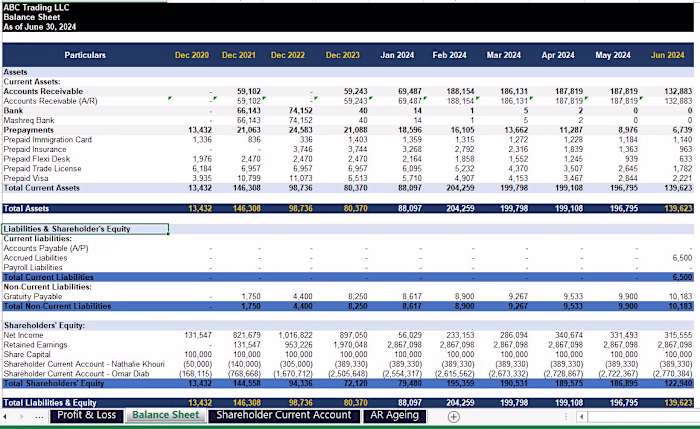Click the 'Apr 2024' column header

[558, 55]
